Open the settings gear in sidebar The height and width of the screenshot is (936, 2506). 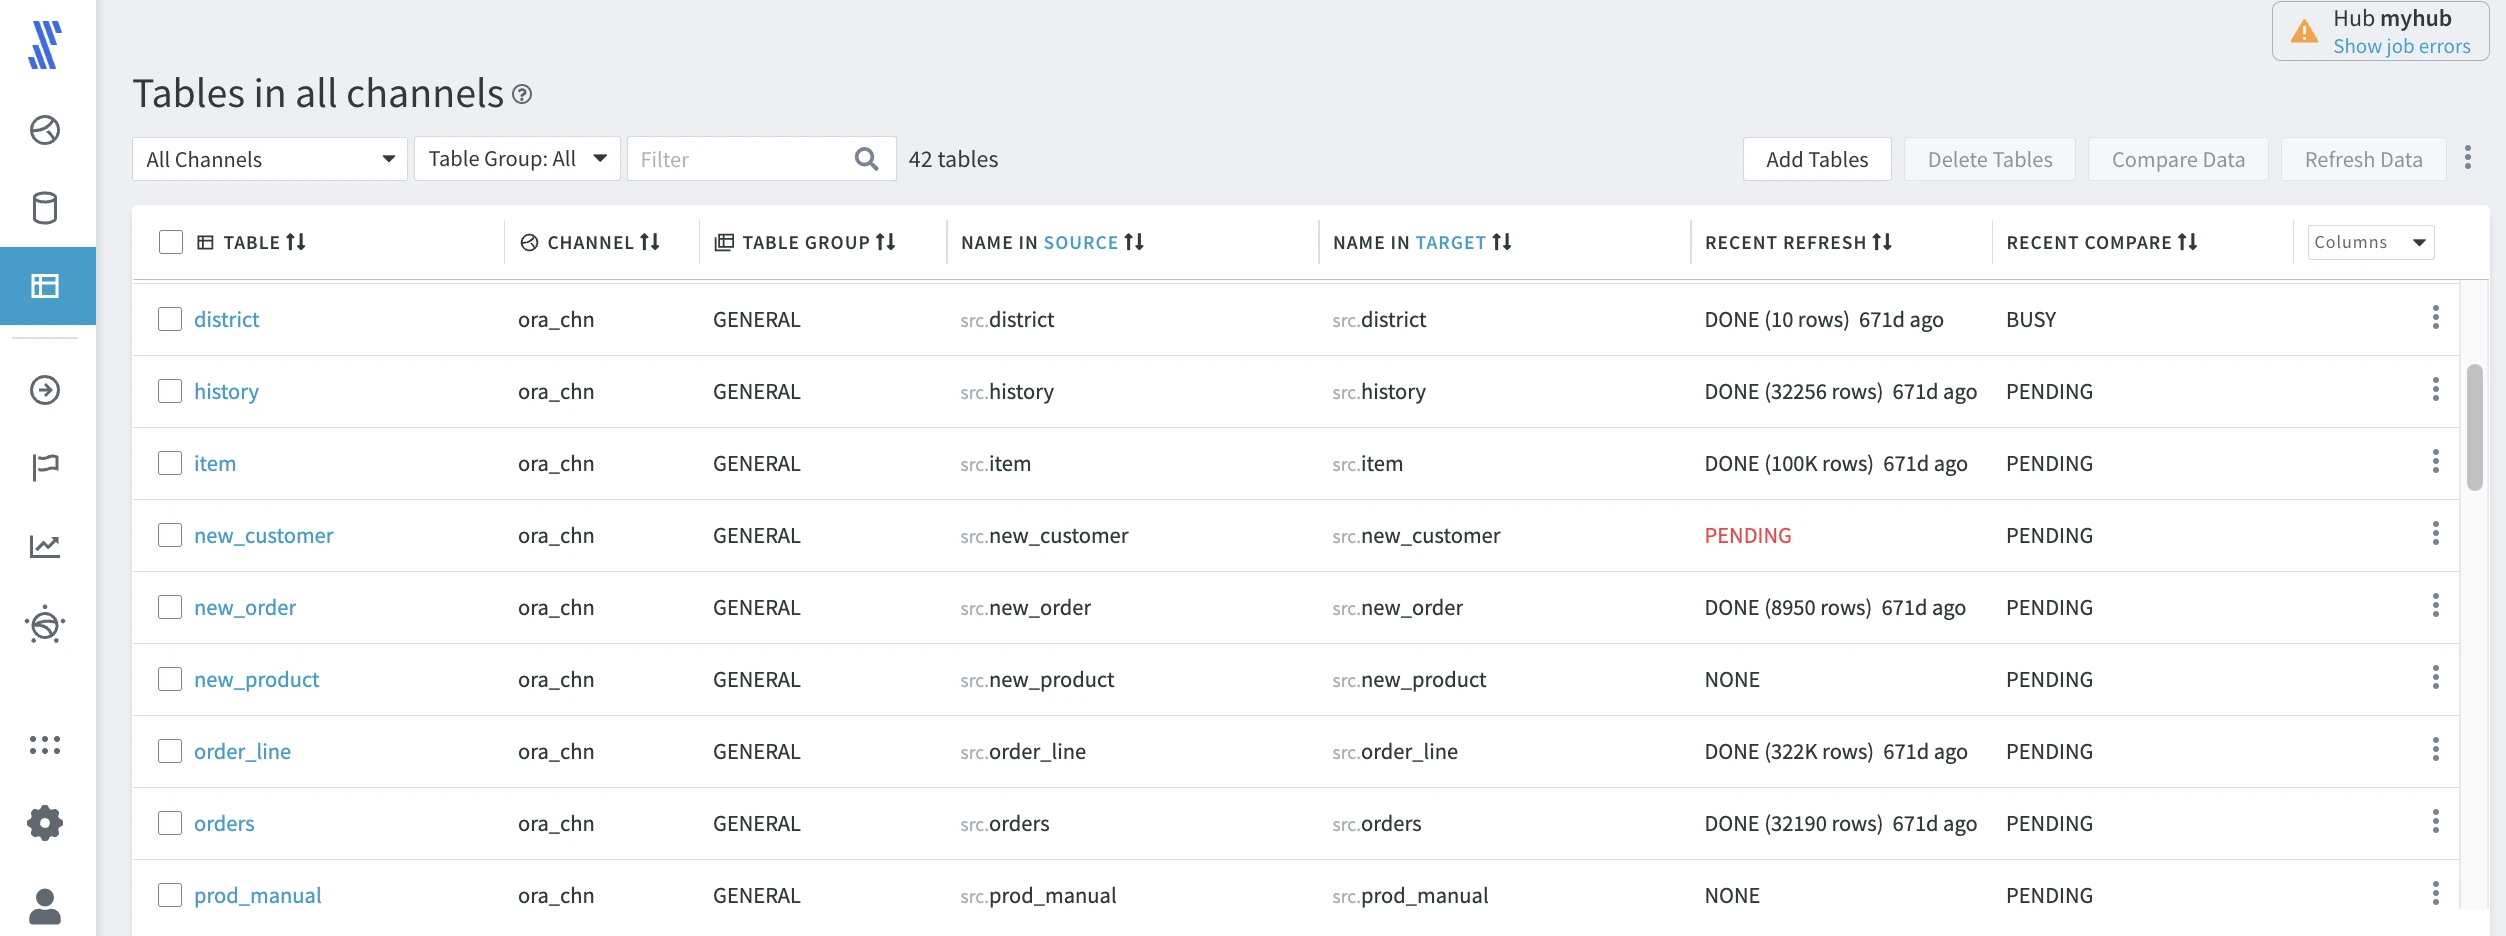[x=45, y=823]
